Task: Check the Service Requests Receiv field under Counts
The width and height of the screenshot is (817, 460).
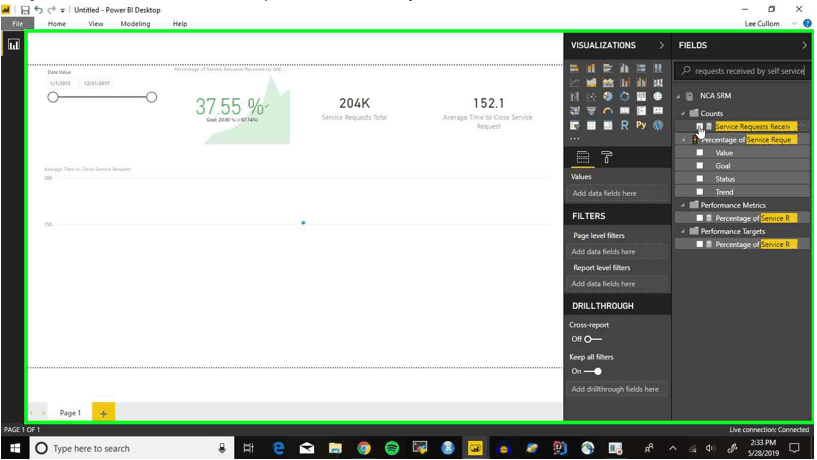Action: point(700,127)
